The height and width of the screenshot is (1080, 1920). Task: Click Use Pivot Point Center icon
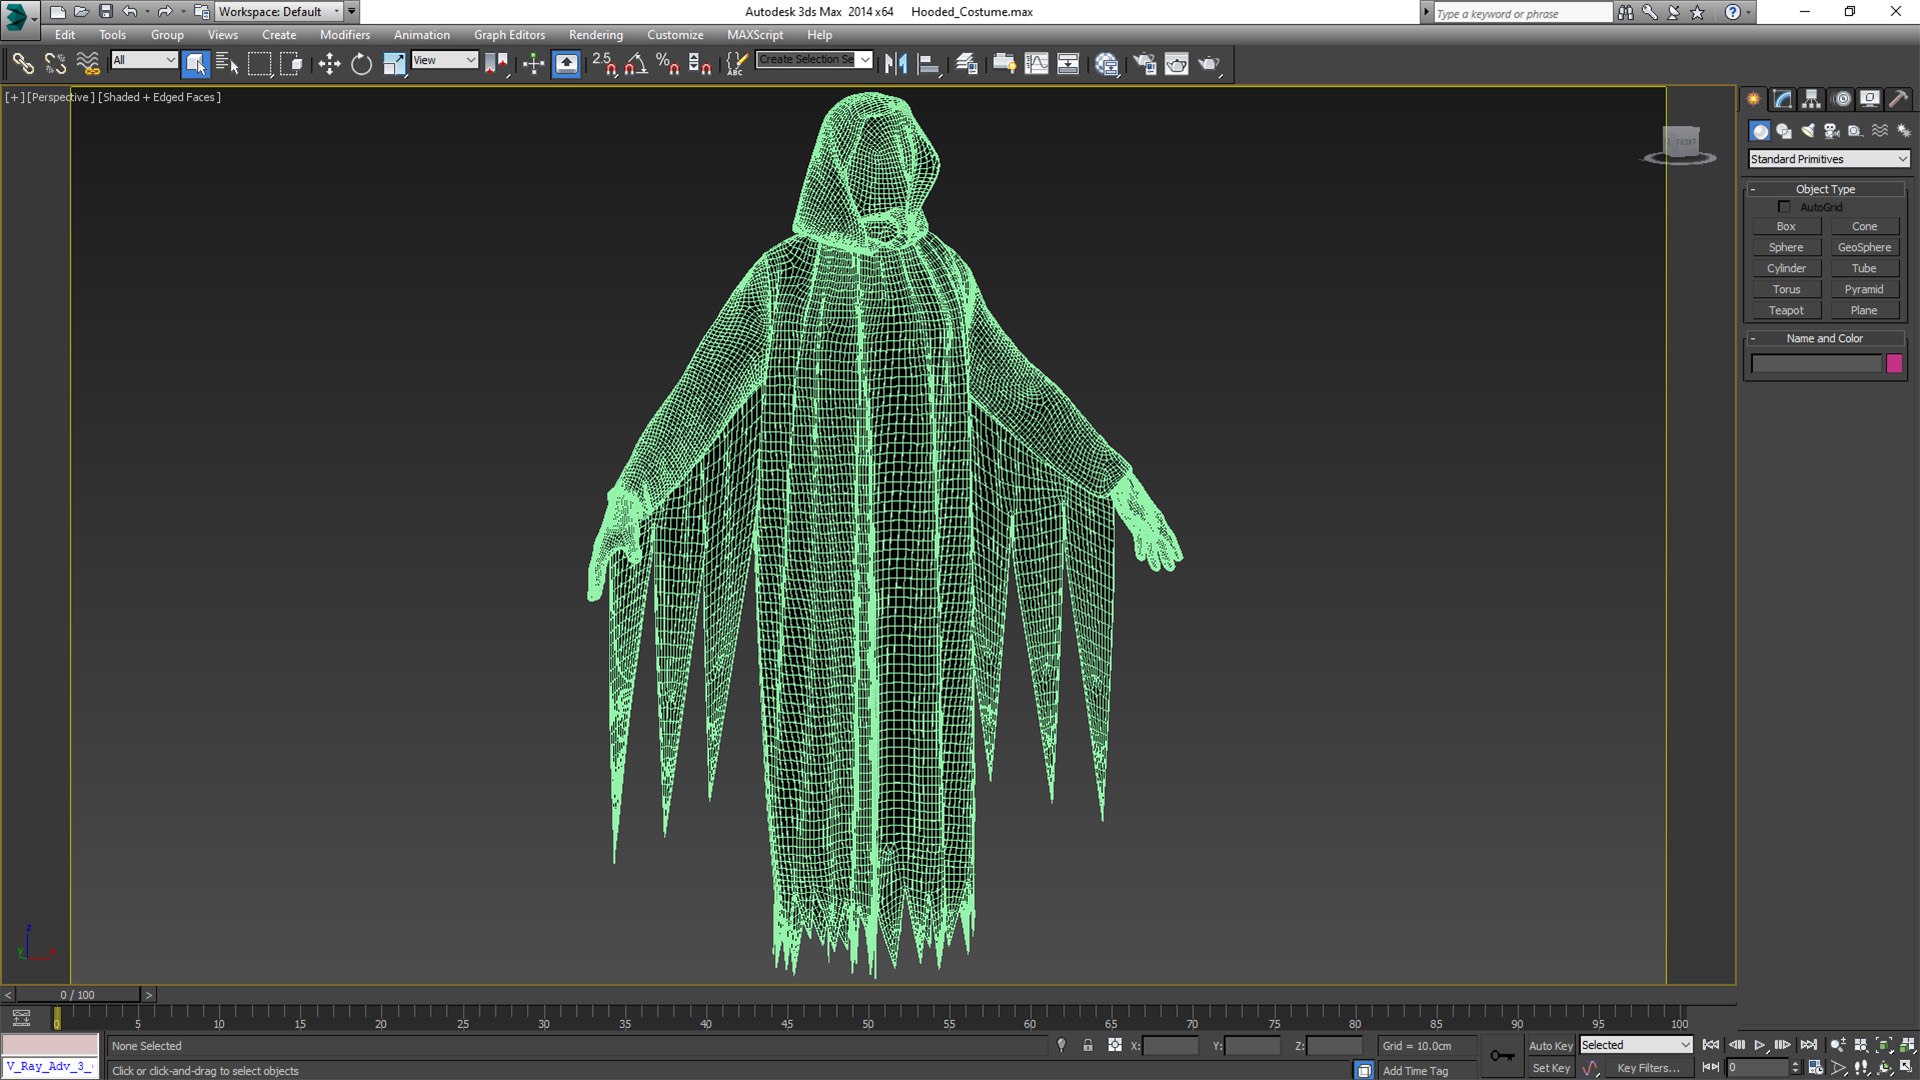(x=497, y=64)
